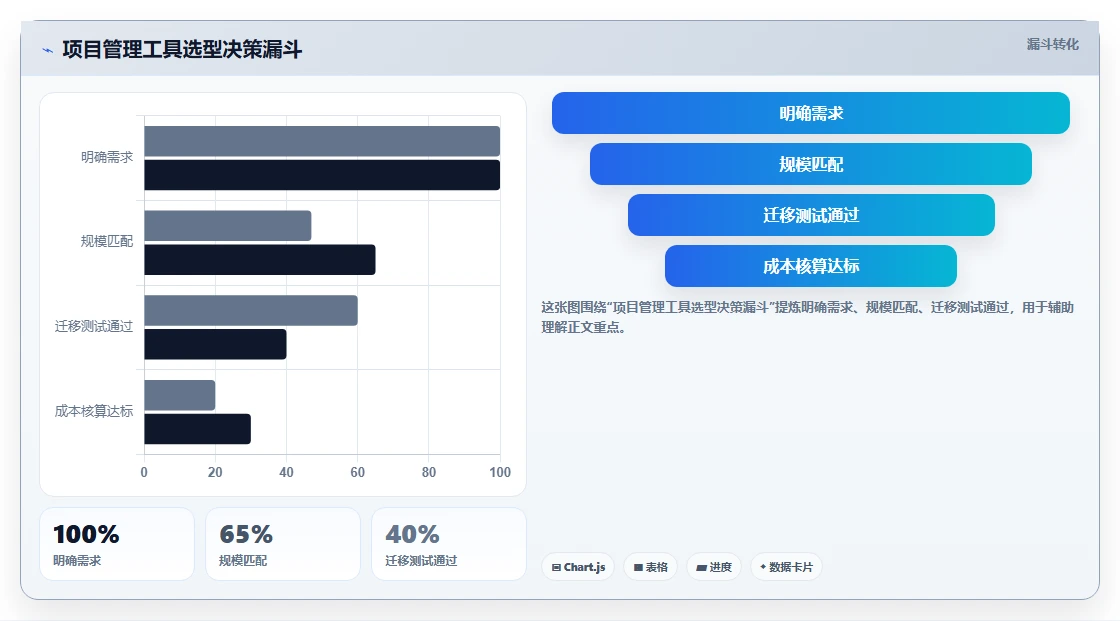Click the axis value 20
Screen dimensions: 1120x621
click(215, 472)
